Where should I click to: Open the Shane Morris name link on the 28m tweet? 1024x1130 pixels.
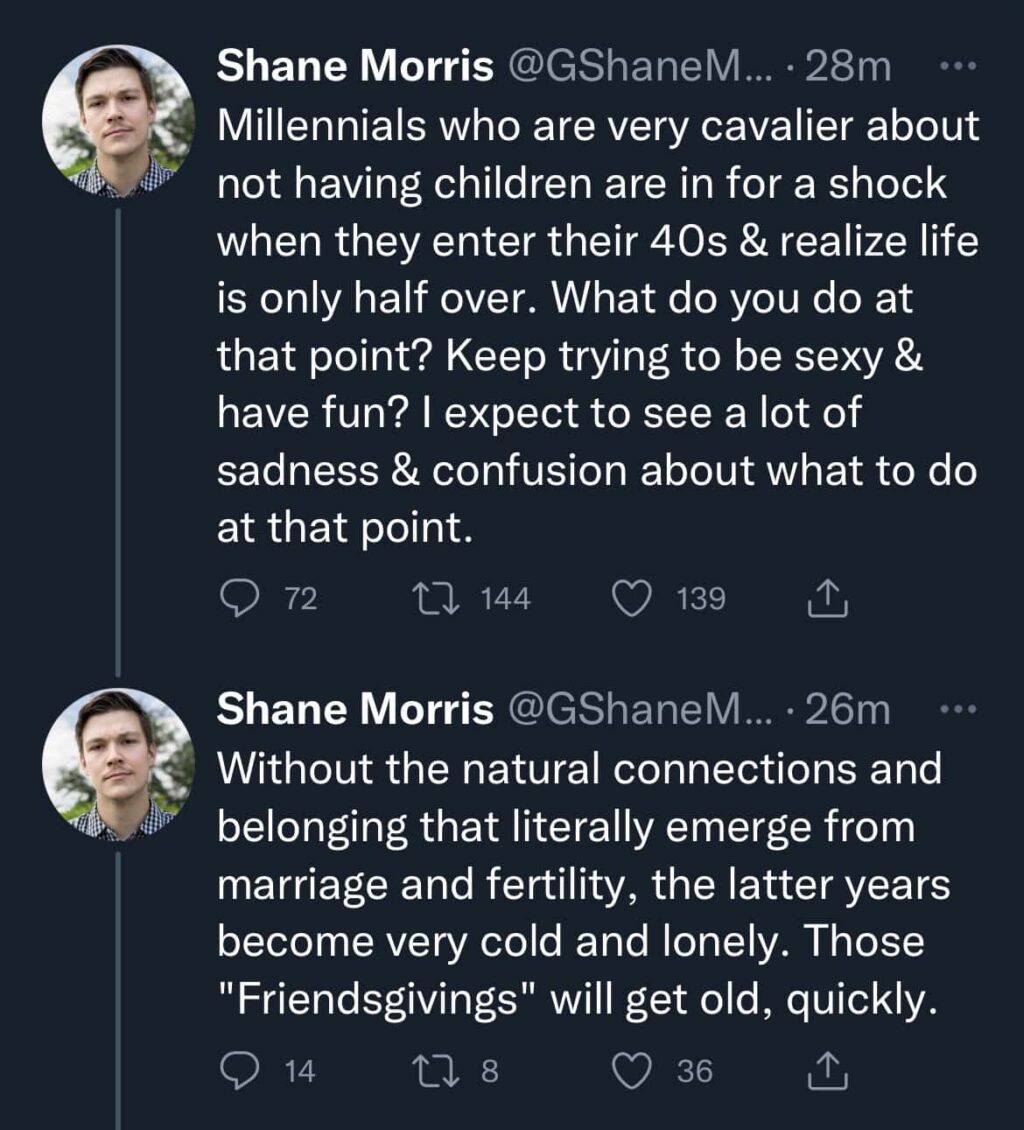pos(355,66)
